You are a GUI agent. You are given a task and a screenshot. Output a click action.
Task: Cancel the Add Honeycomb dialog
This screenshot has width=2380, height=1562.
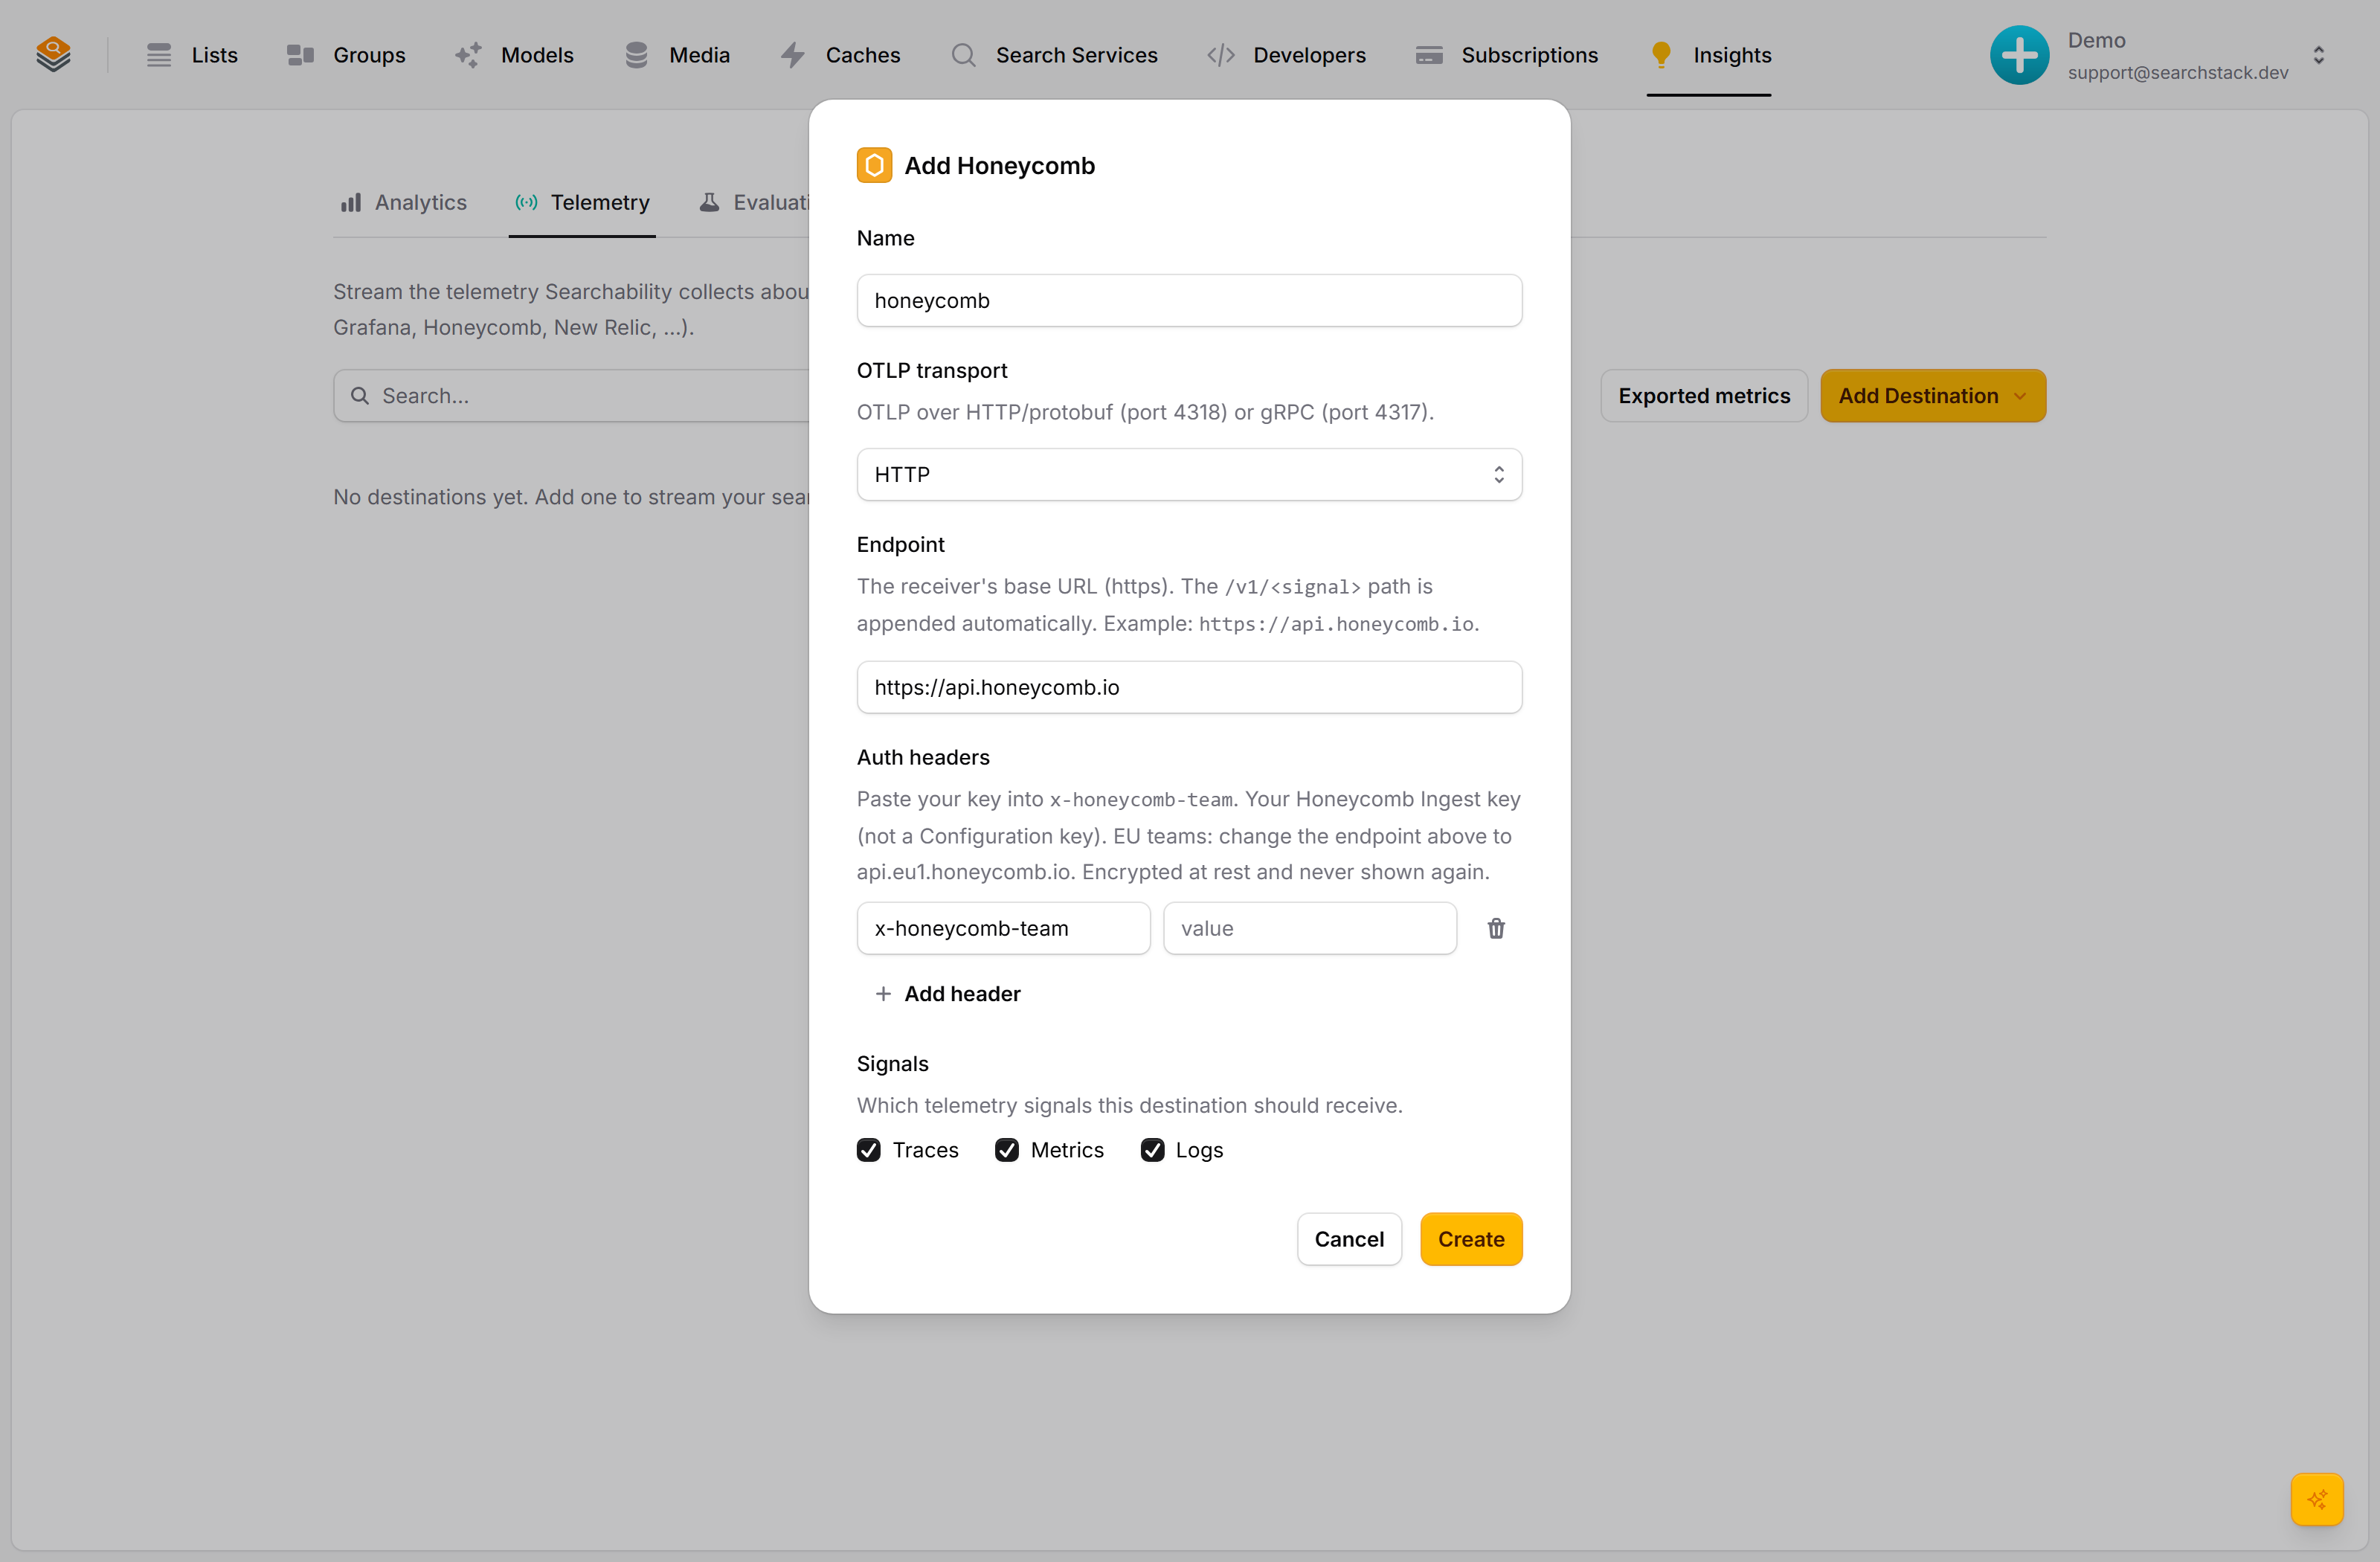click(x=1349, y=1239)
